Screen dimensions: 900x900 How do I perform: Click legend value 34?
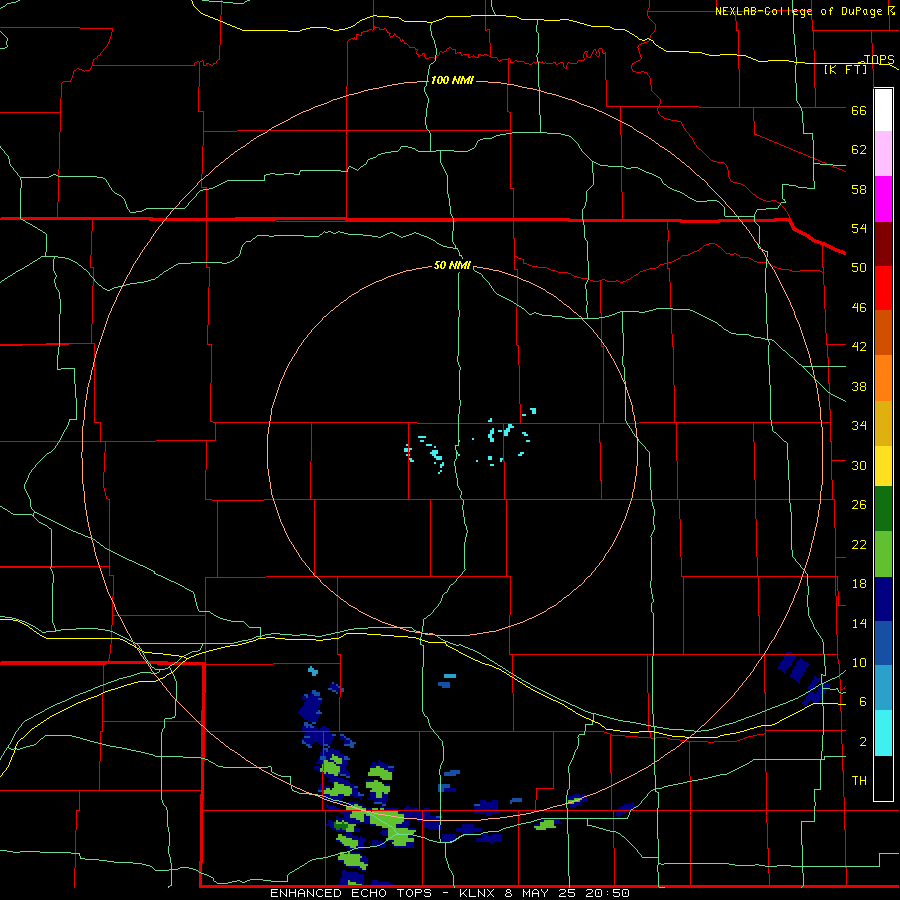click(859, 426)
